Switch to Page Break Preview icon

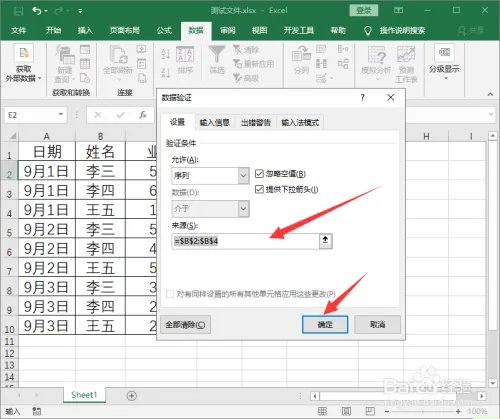point(370,411)
